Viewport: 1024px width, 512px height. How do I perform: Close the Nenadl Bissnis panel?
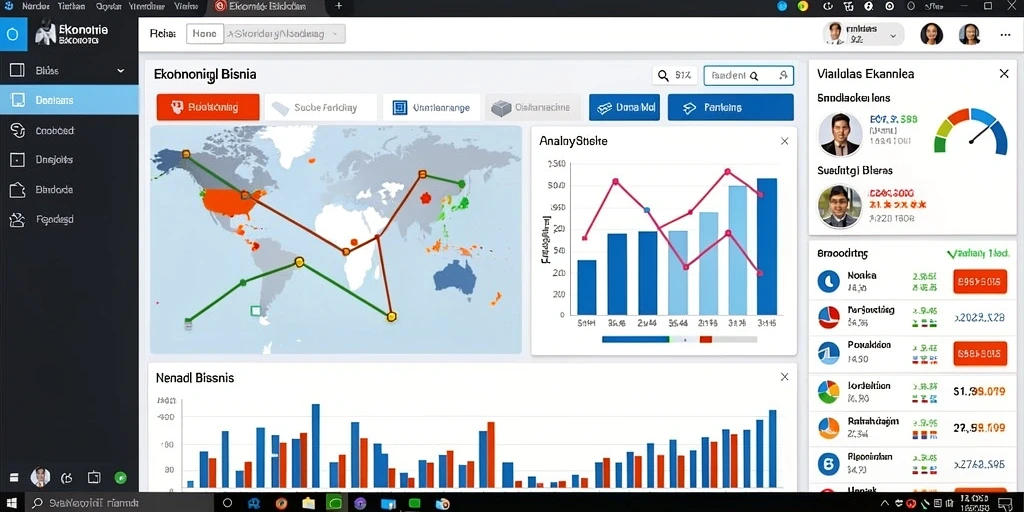(784, 377)
